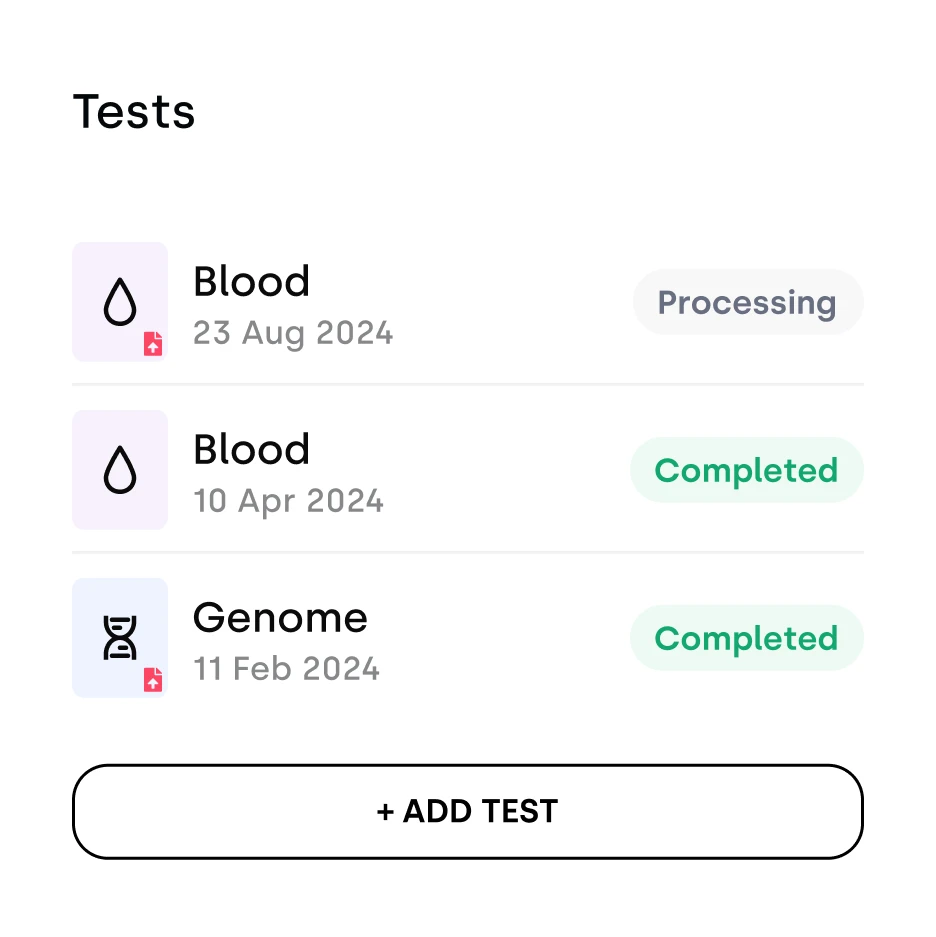The height and width of the screenshot is (937, 936).
Task: Click the blood drop icon for 23 Aug test
Action: pos(120,301)
